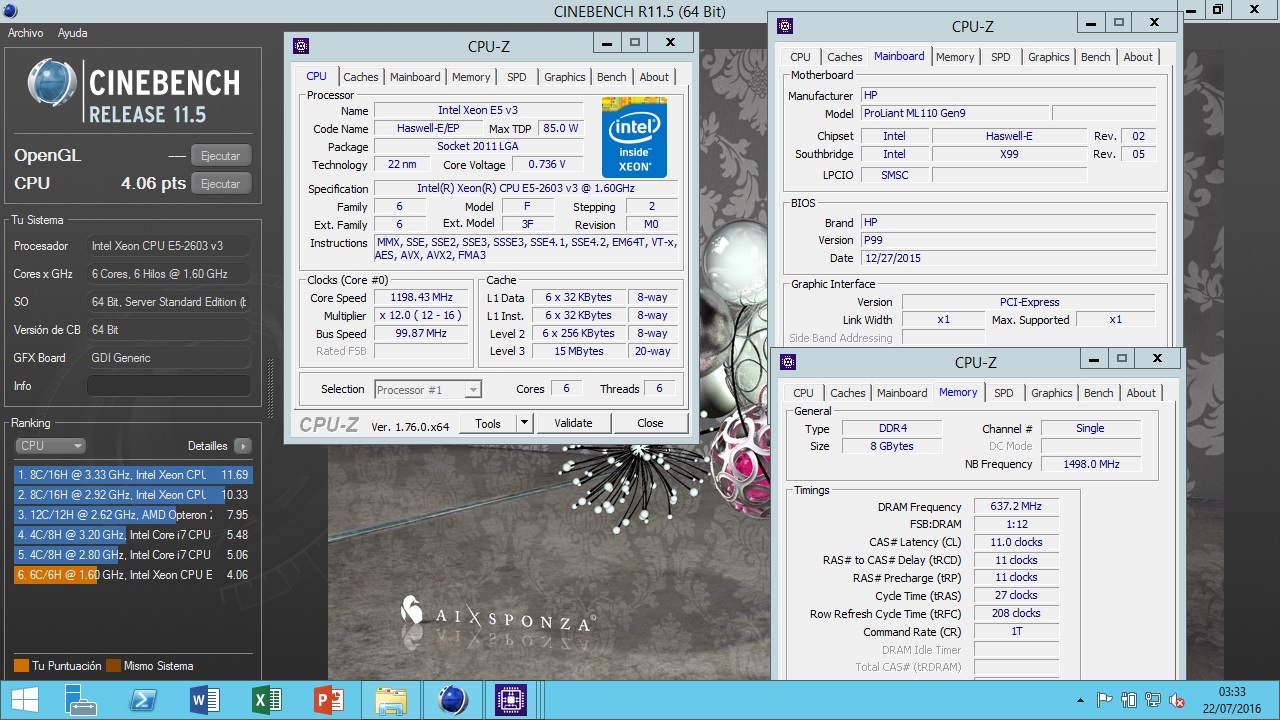This screenshot has height=720, width=1280.
Task: Click the Cinebench logo sphere
Action: click(53, 83)
